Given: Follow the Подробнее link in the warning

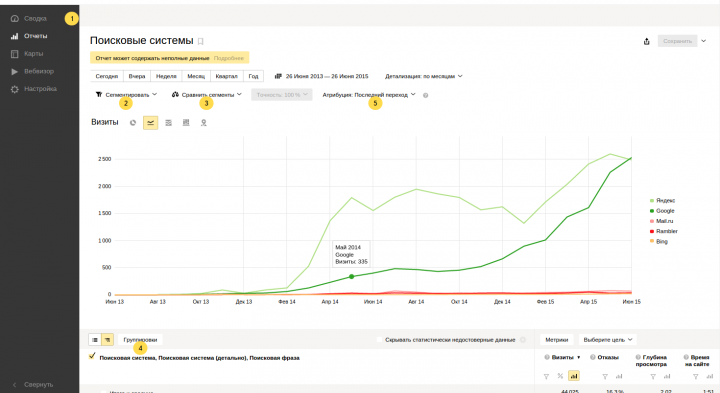Looking at the screenshot, I should pos(229,58).
